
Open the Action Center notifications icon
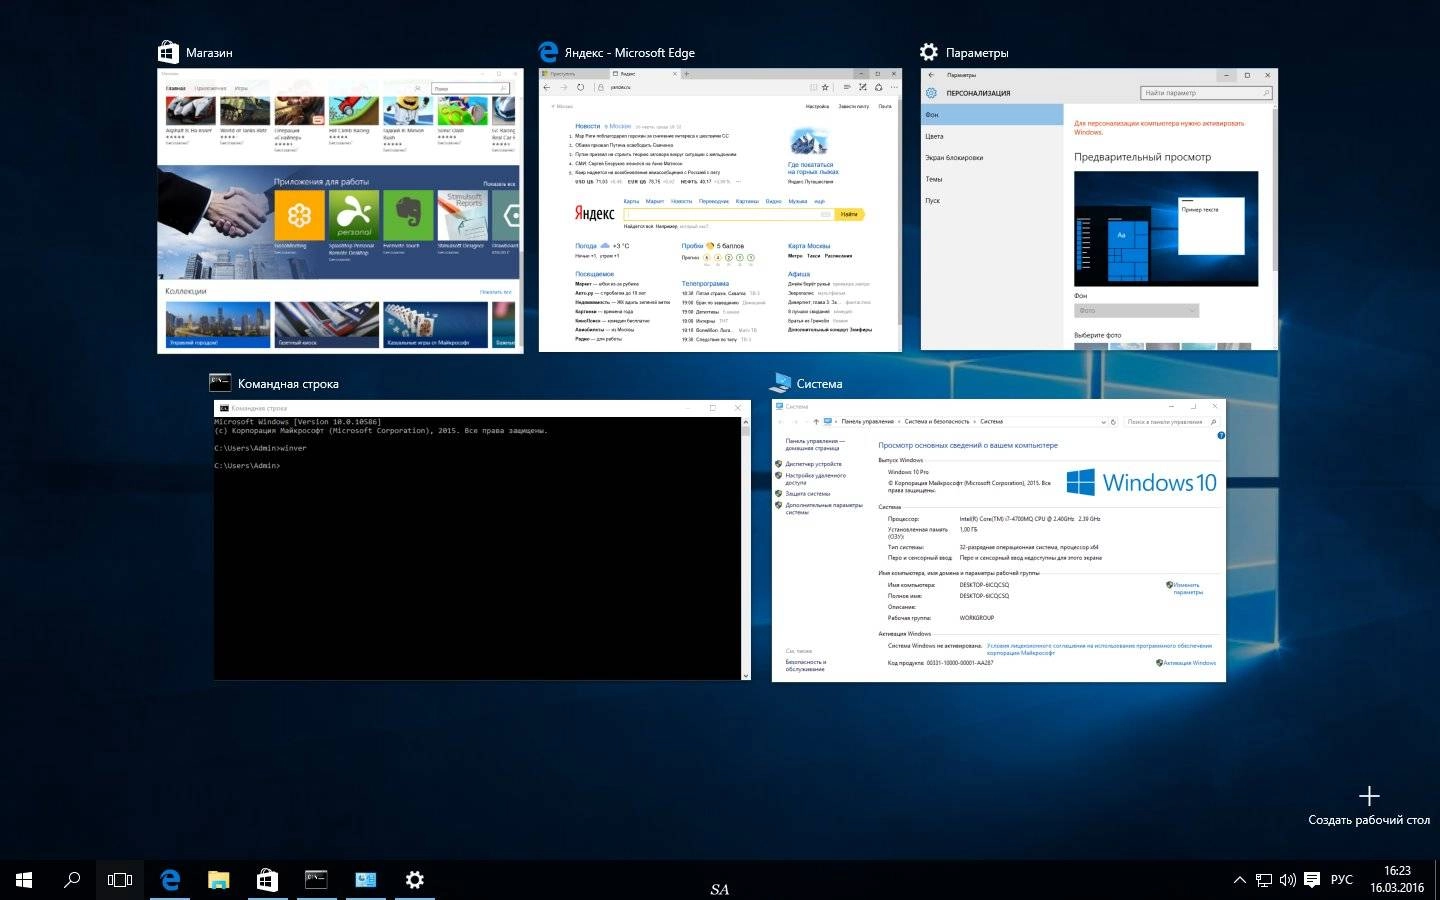point(1312,880)
